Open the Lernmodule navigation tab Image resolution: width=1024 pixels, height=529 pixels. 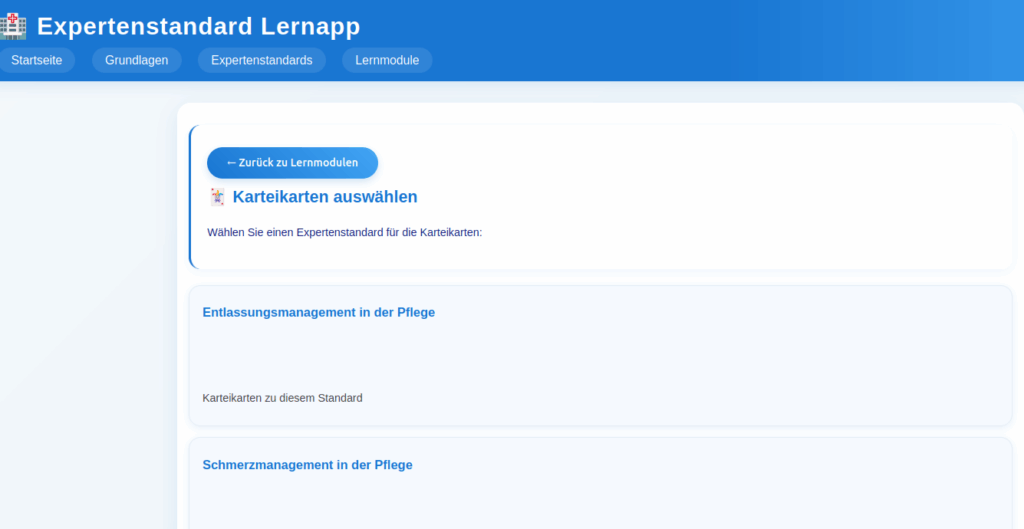point(387,60)
